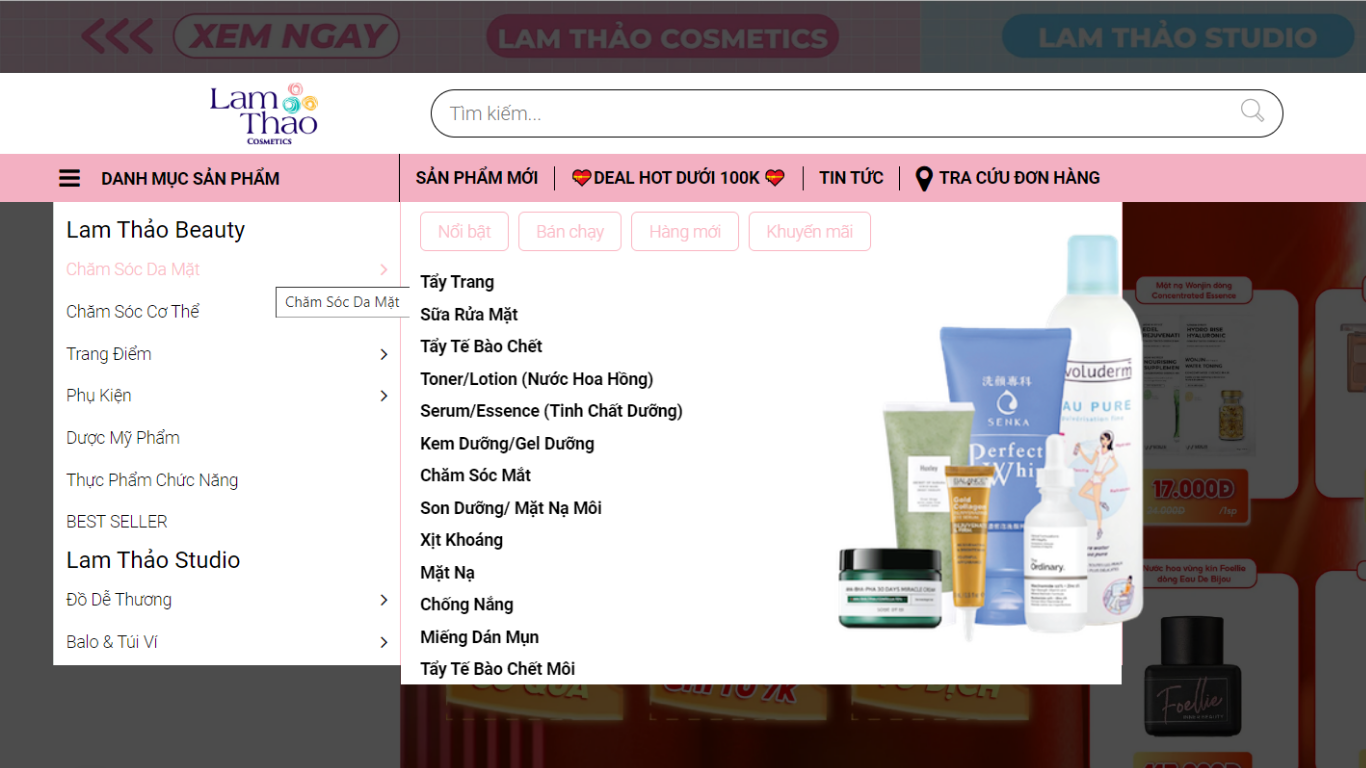Open Danh Mục Sản Phẩm category menu
This screenshot has width=1366, height=768.
click(190, 179)
